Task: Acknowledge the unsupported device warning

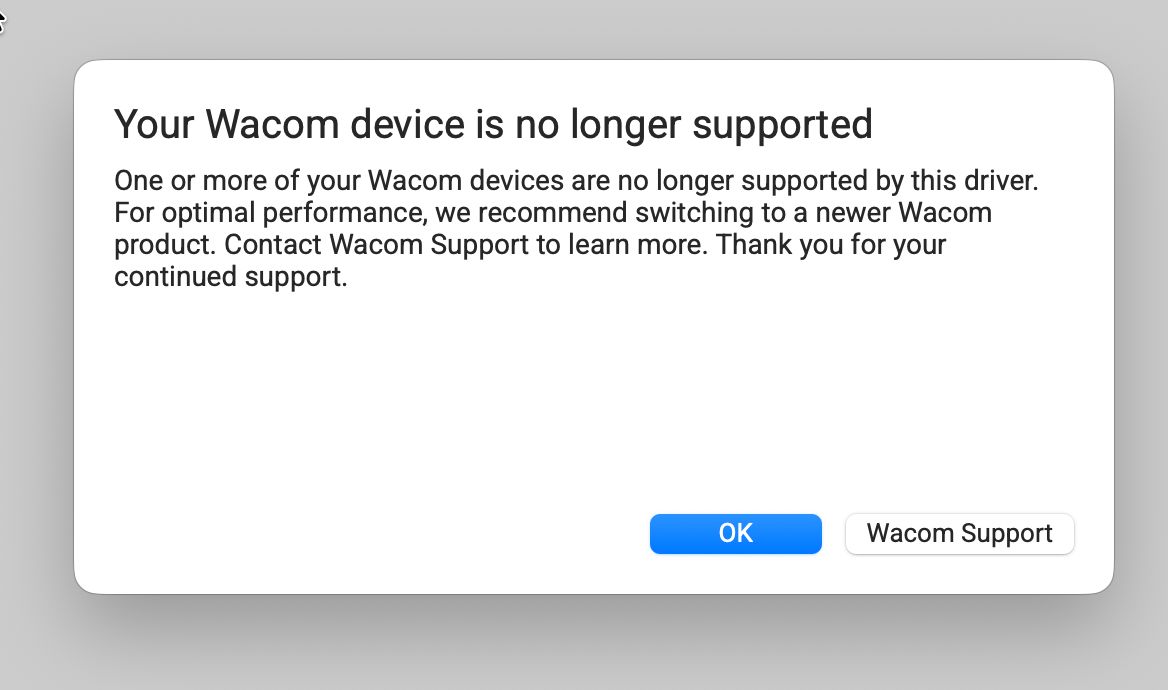Action: click(x=735, y=533)
